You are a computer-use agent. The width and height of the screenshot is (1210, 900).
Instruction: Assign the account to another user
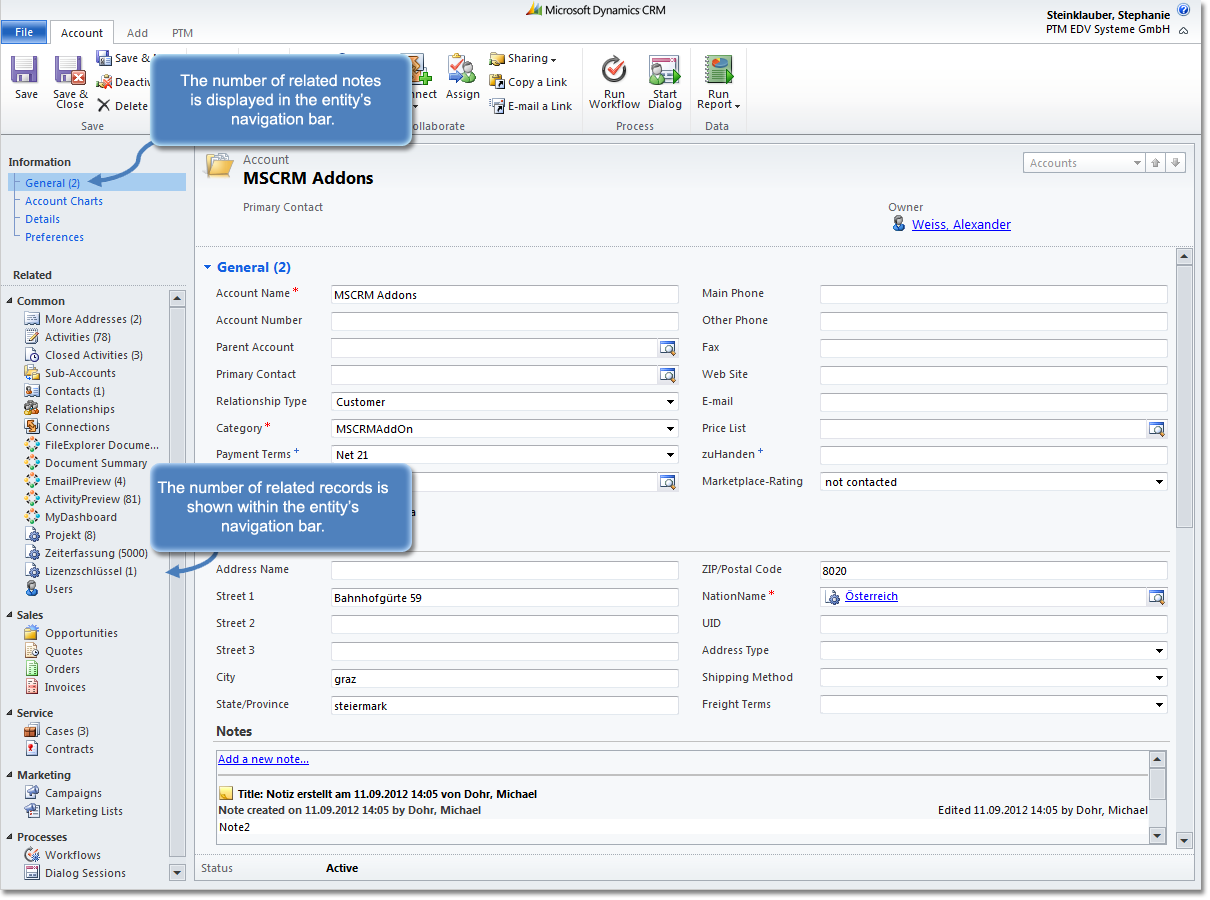coord(462,80)
